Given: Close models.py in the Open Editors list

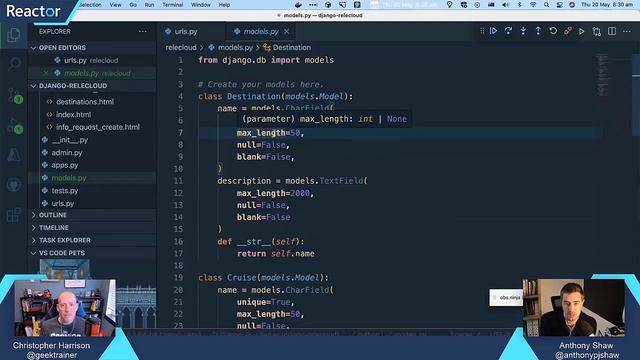Looking at the screenshot, I should point(46,73).
